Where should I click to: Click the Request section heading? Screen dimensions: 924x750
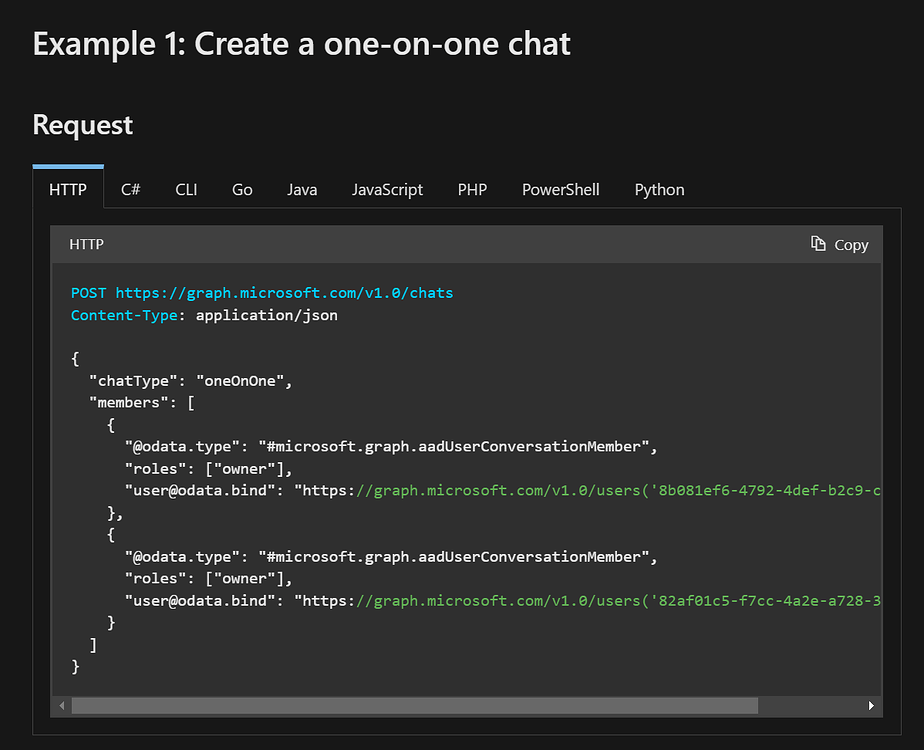(x=82, y=126)
